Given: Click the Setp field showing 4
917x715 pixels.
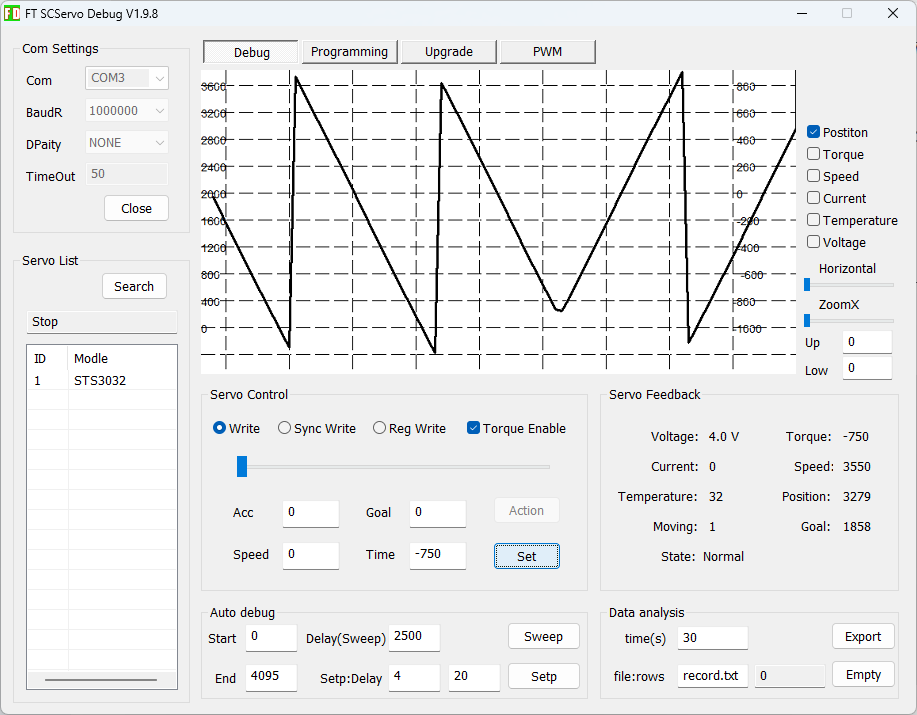Looking at the screenshot, I should pyautogui.click(x=414, y=678).
